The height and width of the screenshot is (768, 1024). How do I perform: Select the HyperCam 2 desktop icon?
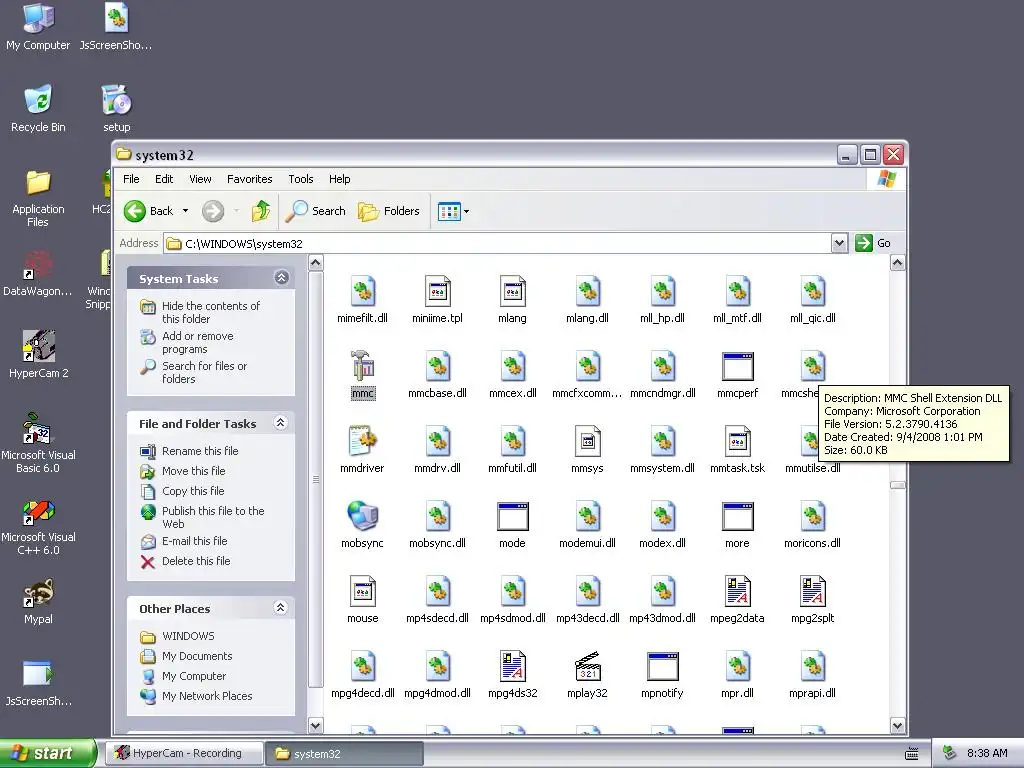click(38, 355)
